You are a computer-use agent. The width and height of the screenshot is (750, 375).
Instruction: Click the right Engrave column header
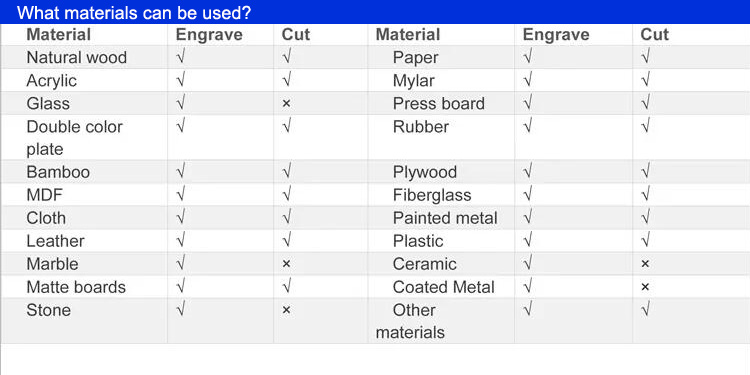tap(556, 34)
